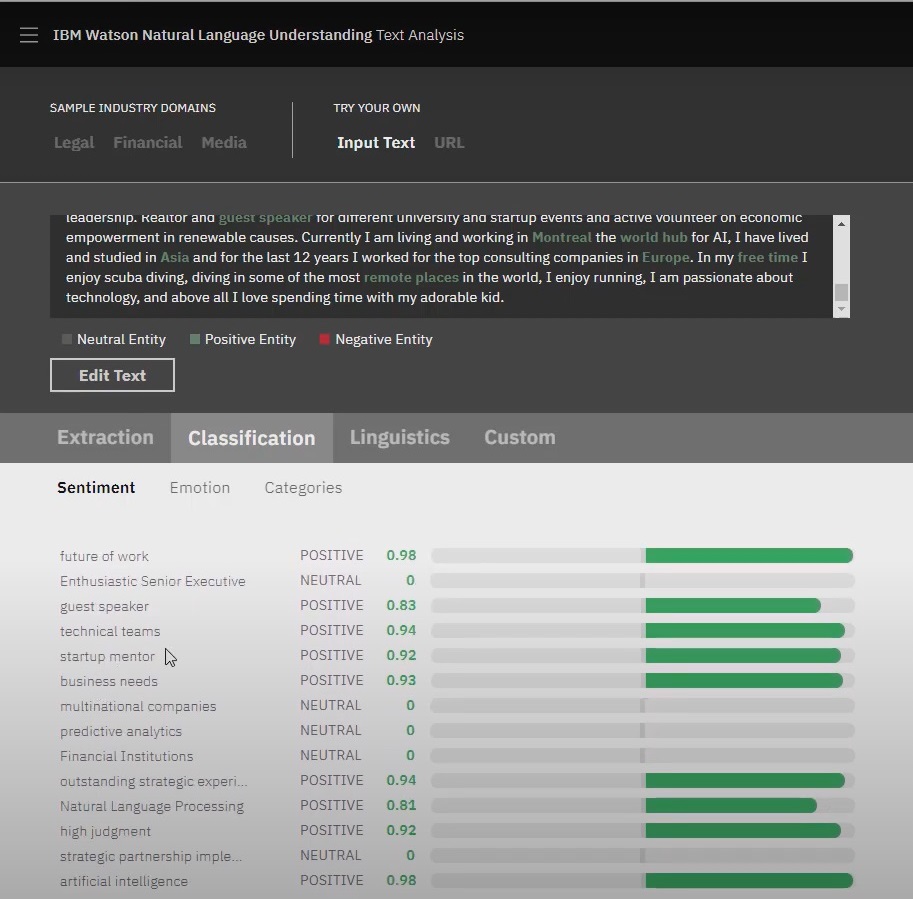Click the 'strategic partnership imple...' row label
Image resolution: width=913 pixels, height=899 pixels.
151,856
